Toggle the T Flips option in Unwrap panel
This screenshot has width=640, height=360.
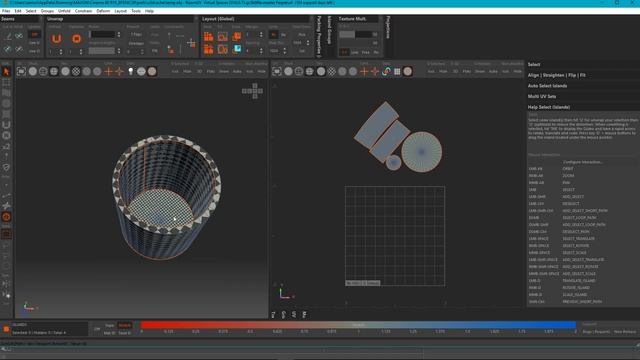[x=136, y=35]
